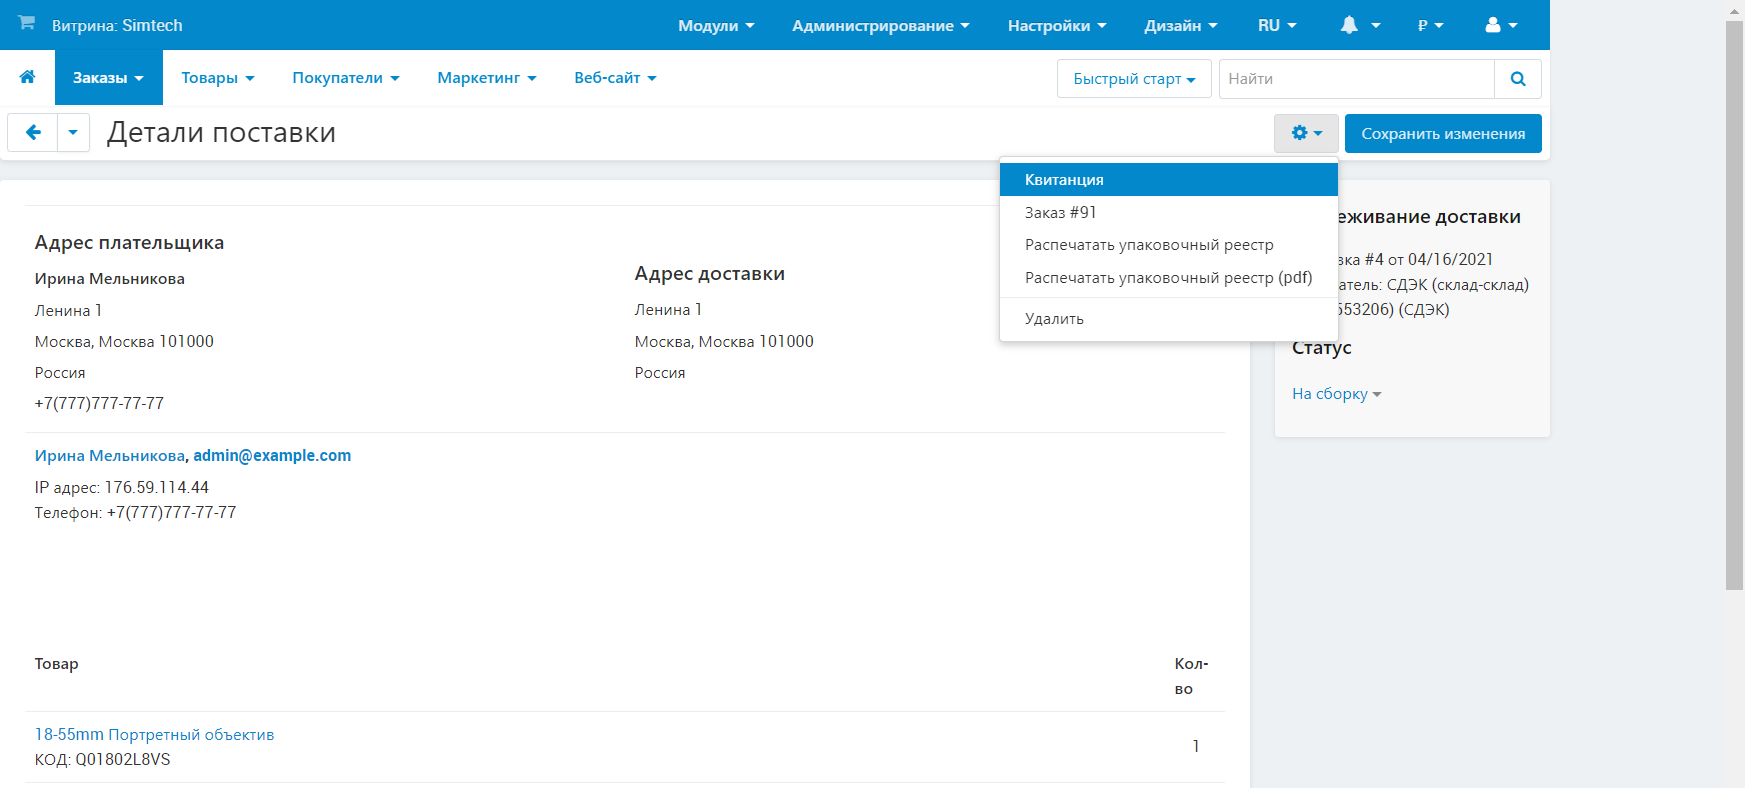This screenshot has height=788, width=1745.
Task: Expand the status dropdown 'На сборку'
Action: coord(1336,394)
